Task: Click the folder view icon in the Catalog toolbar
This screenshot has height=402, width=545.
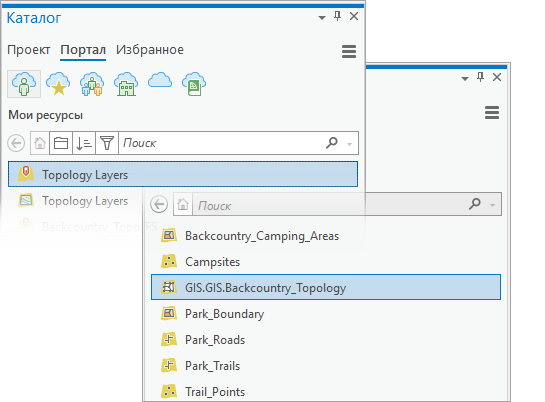Action: [61, 143]
